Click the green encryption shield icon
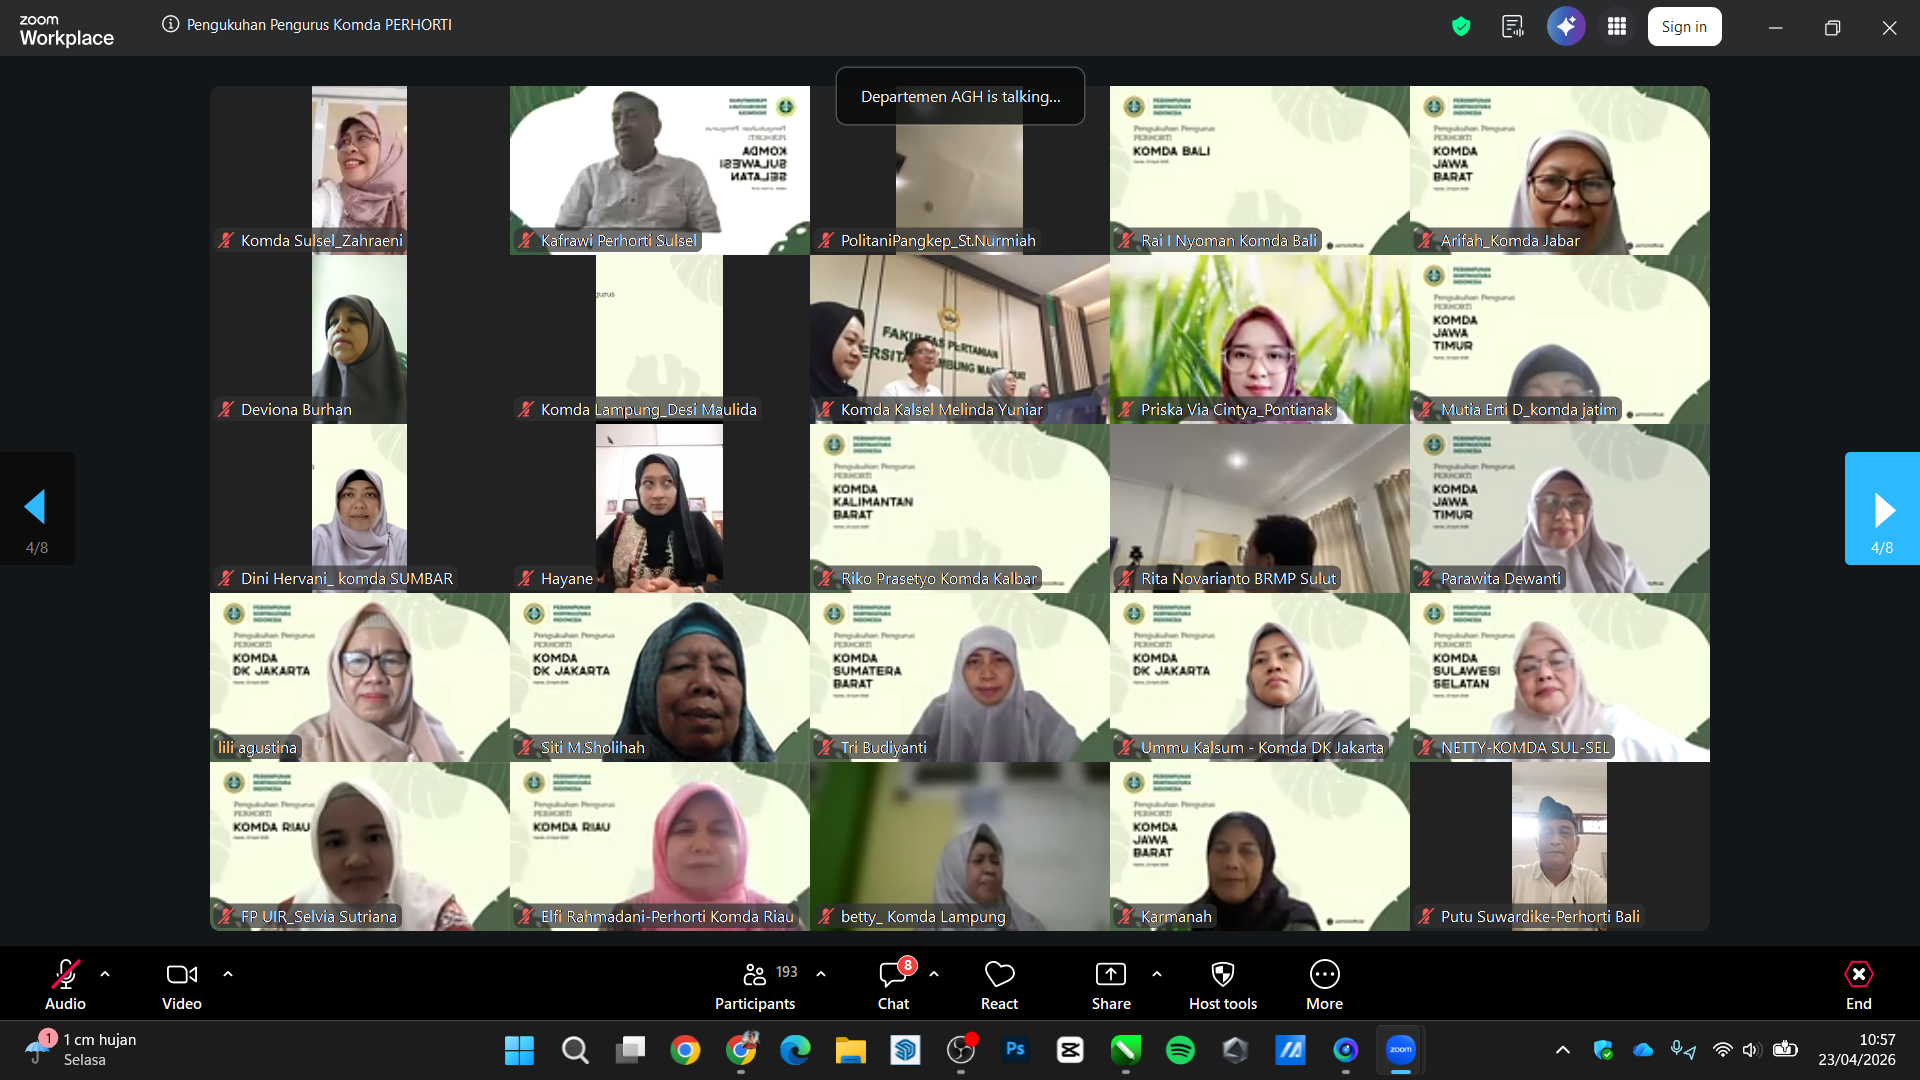 (1461, 27)
